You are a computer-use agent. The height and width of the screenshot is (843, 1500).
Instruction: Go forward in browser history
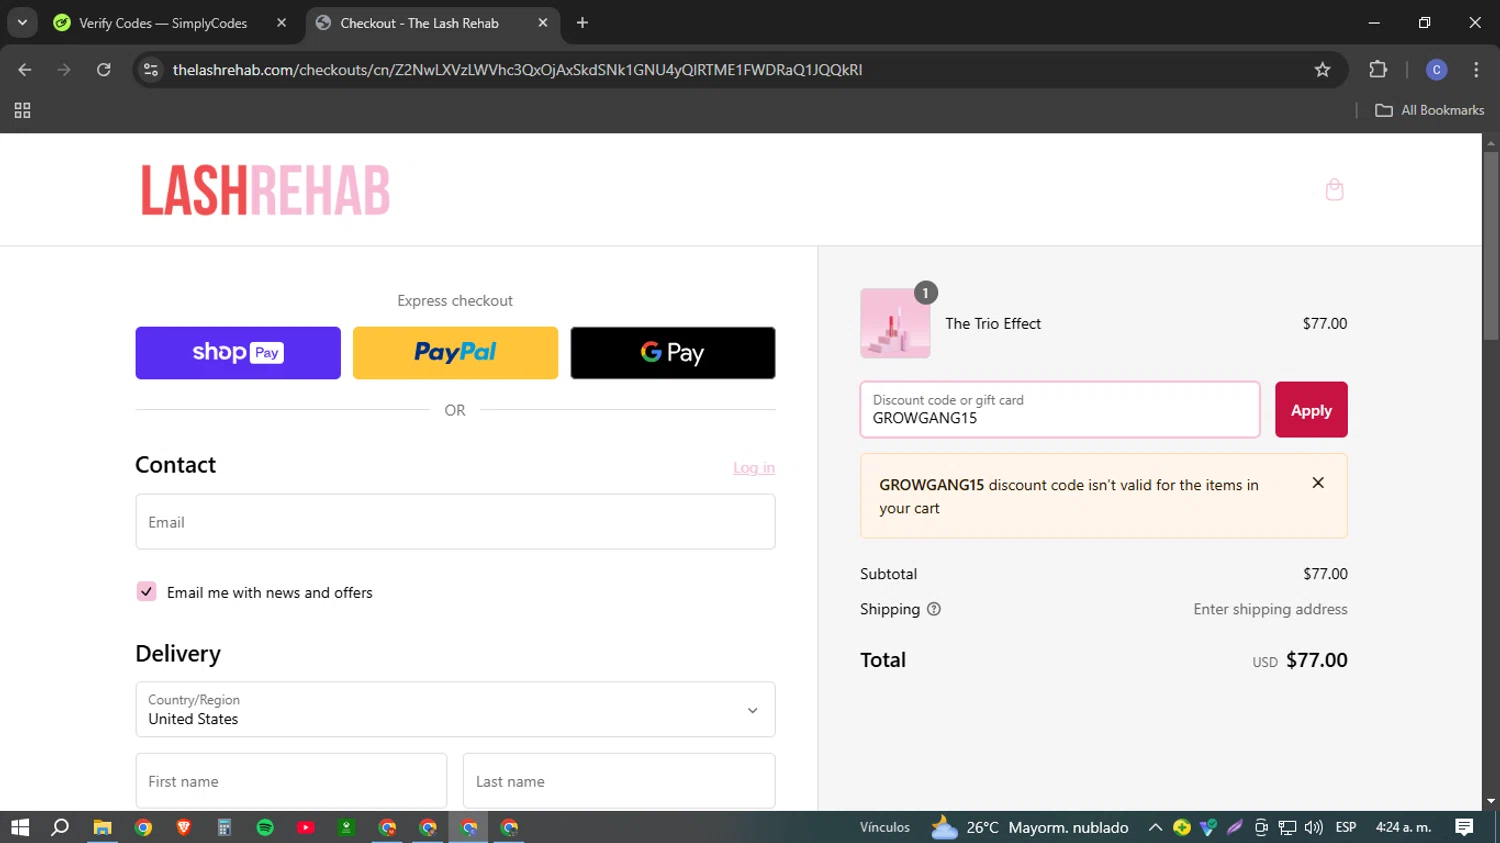(x=64, y=69)
